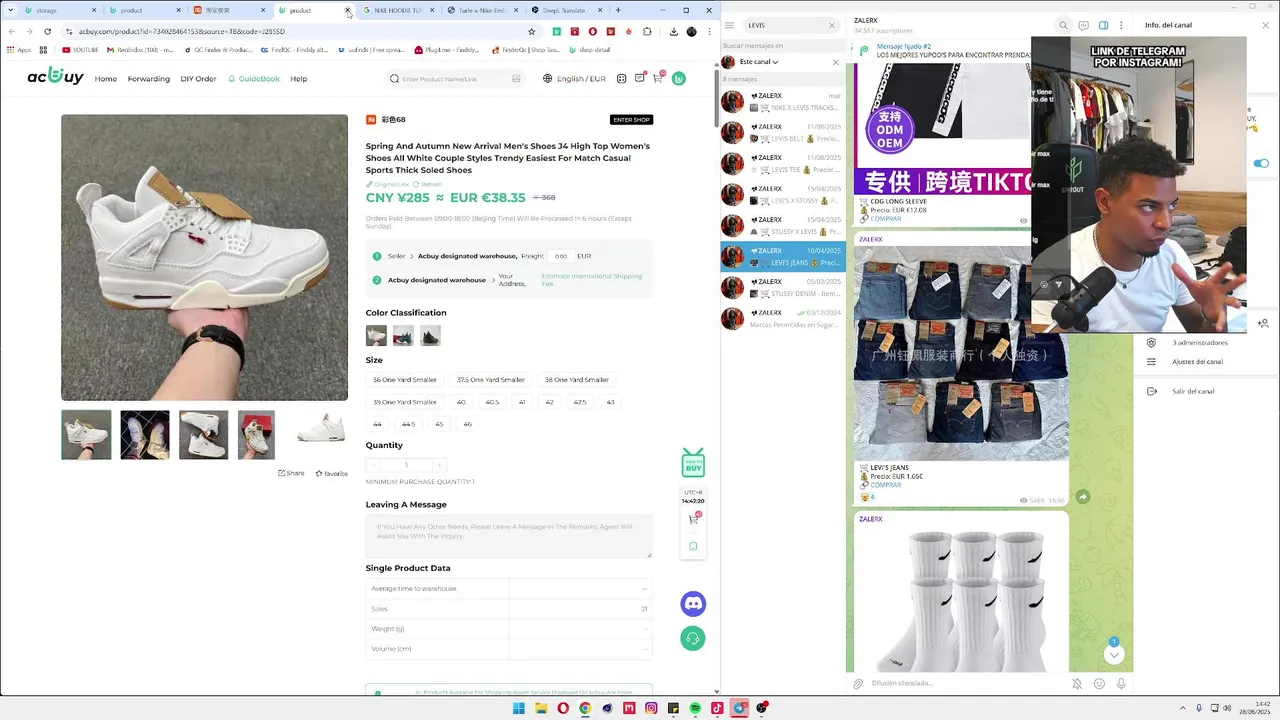This screenshot has height=720, width=1280.
Task: Expand the Este canal search scope dropdown
Action: [x=759, y=62]
